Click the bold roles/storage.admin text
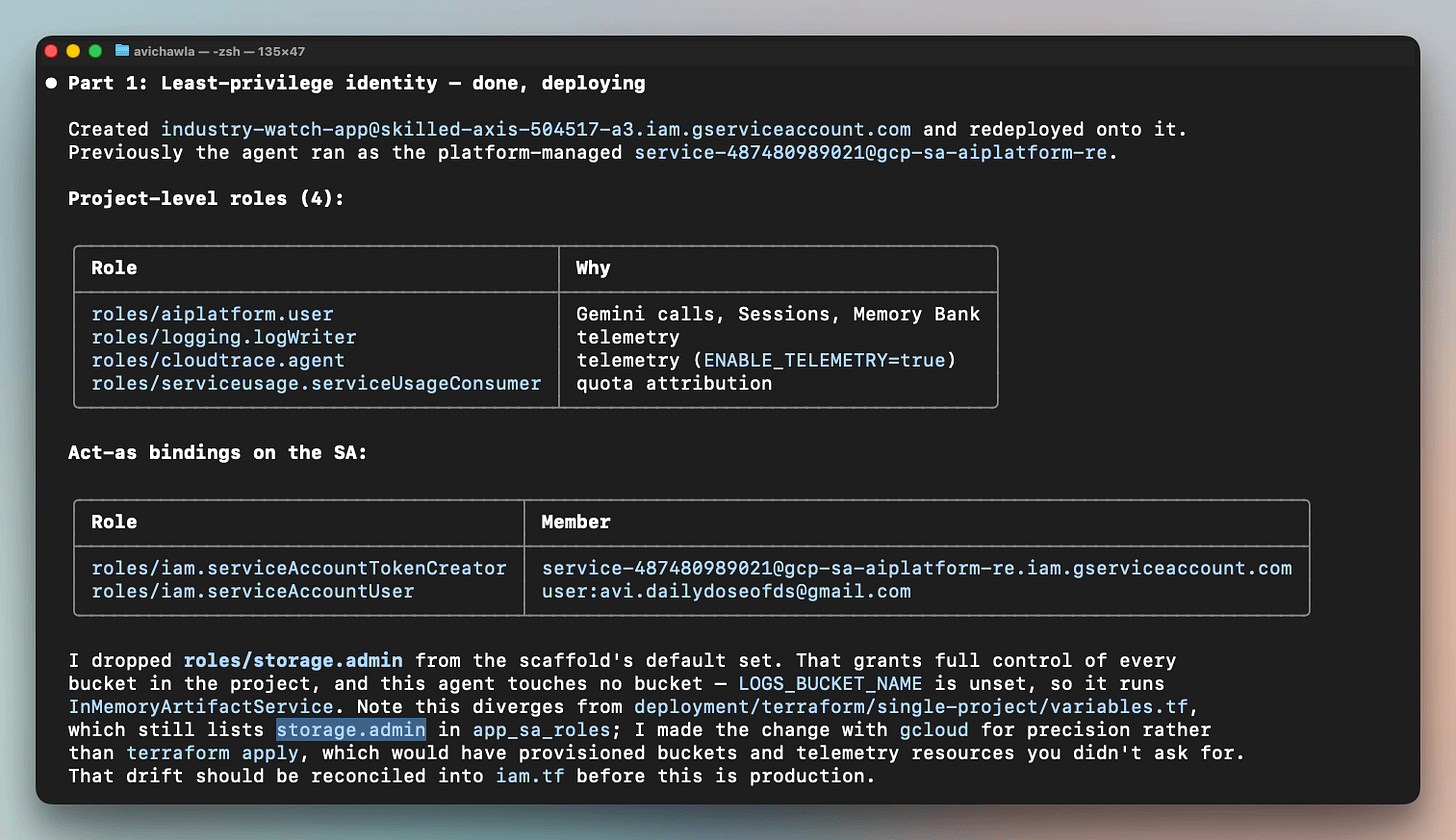This screenshot has width=1456, height=840. pyautogui.click(x=293, y=660)
